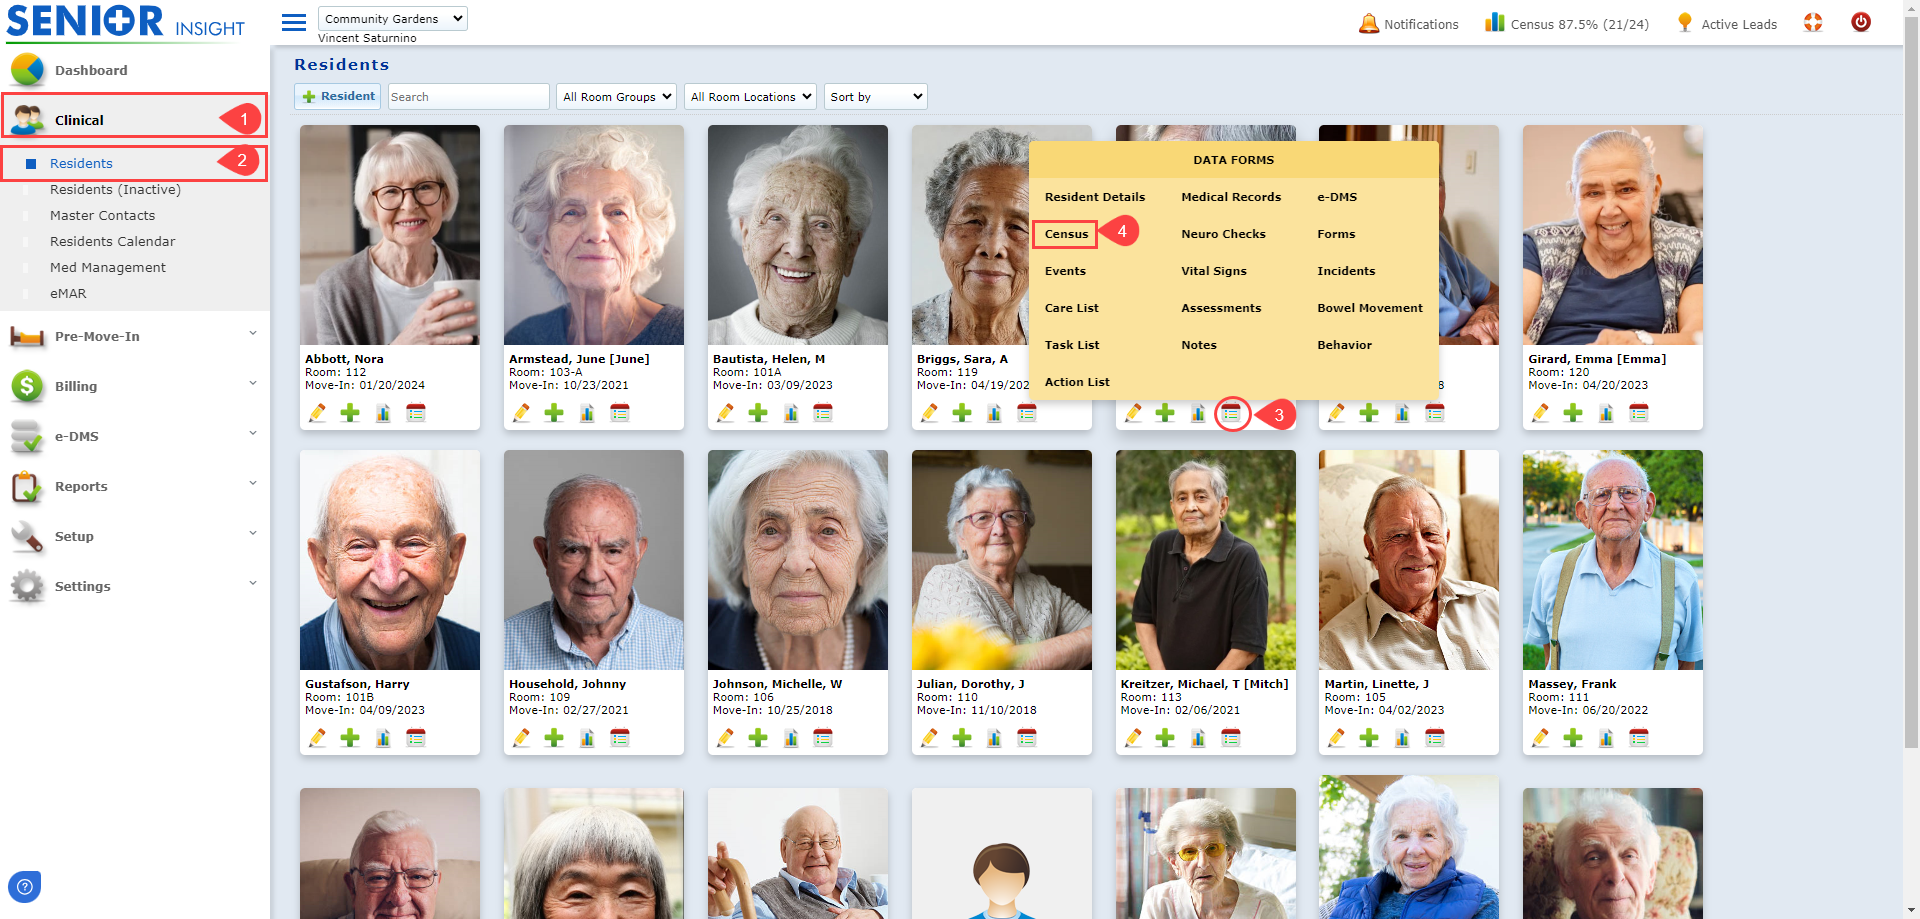Viewport: 1920px width, 919px height.
Task: Click edit pencil icon for Briggs, Sara
Action: coord(930,413)
